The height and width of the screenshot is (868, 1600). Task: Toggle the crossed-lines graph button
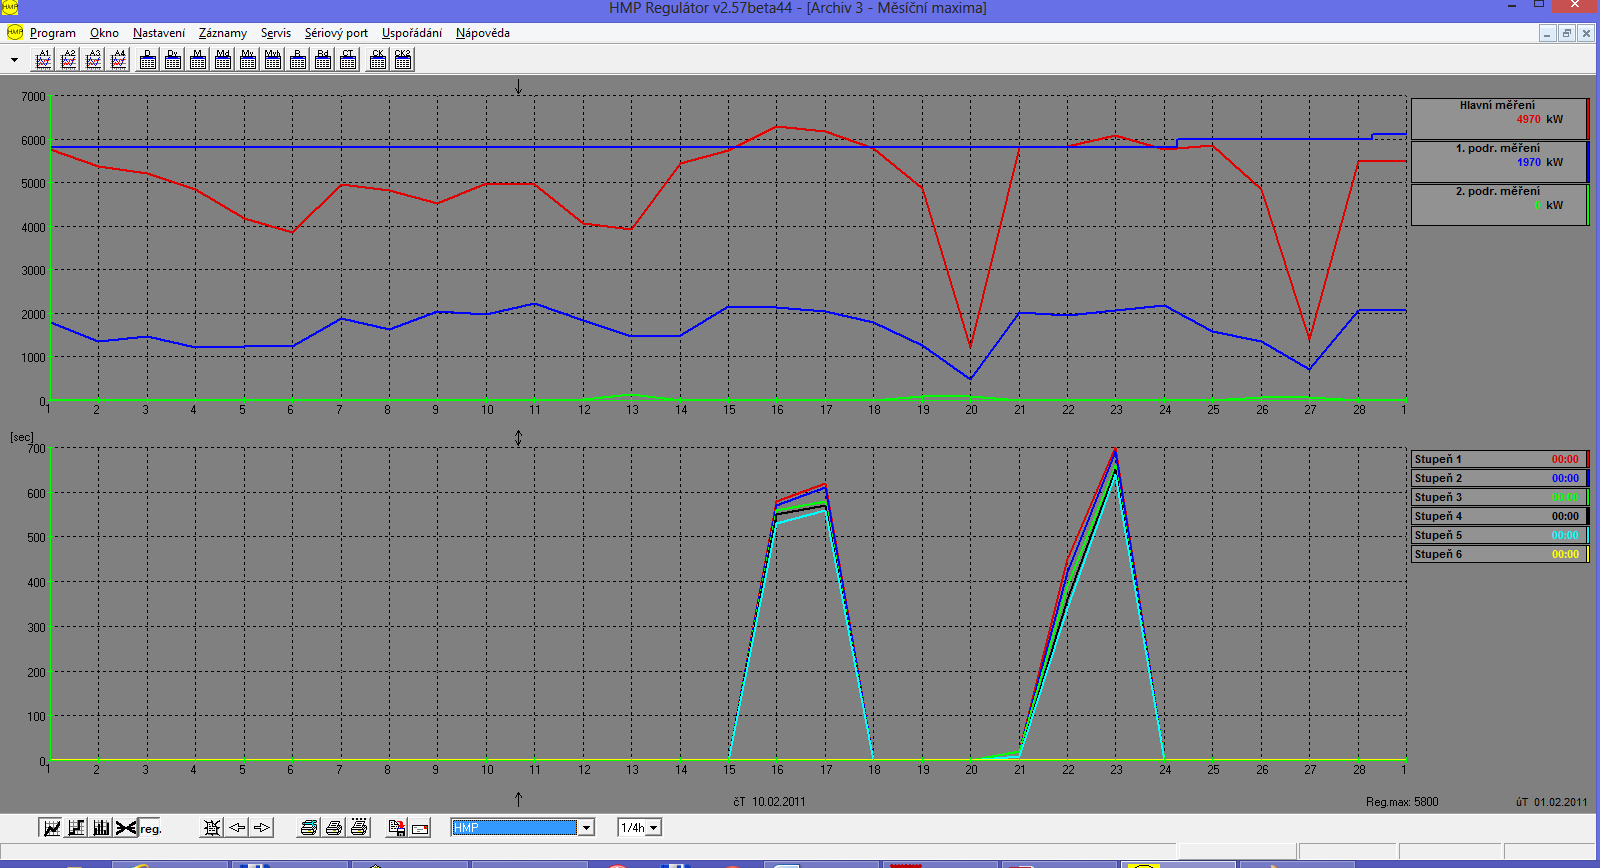126,827
